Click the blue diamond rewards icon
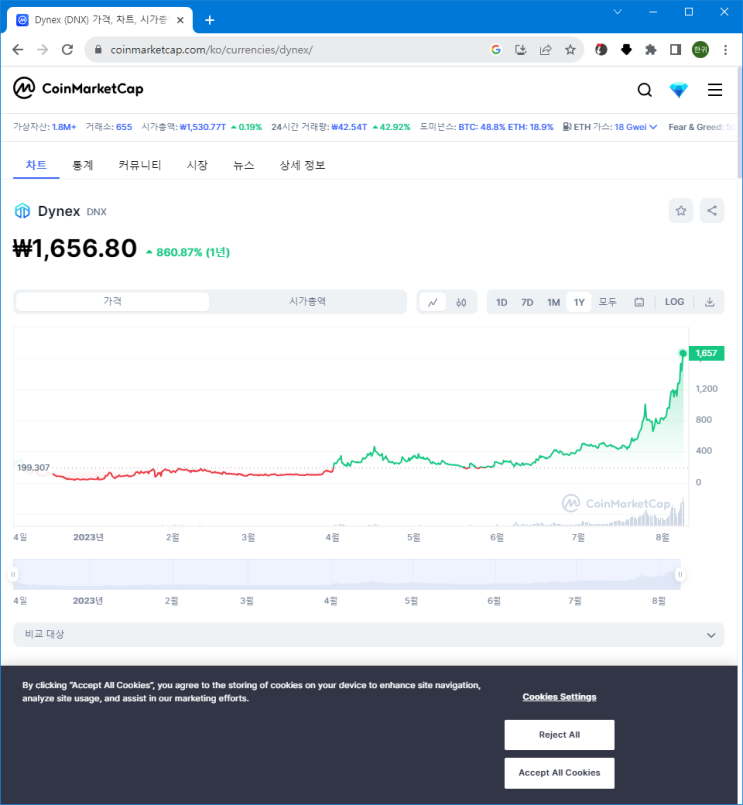This screenshot has height=805, width=743. tap(679, 90)
